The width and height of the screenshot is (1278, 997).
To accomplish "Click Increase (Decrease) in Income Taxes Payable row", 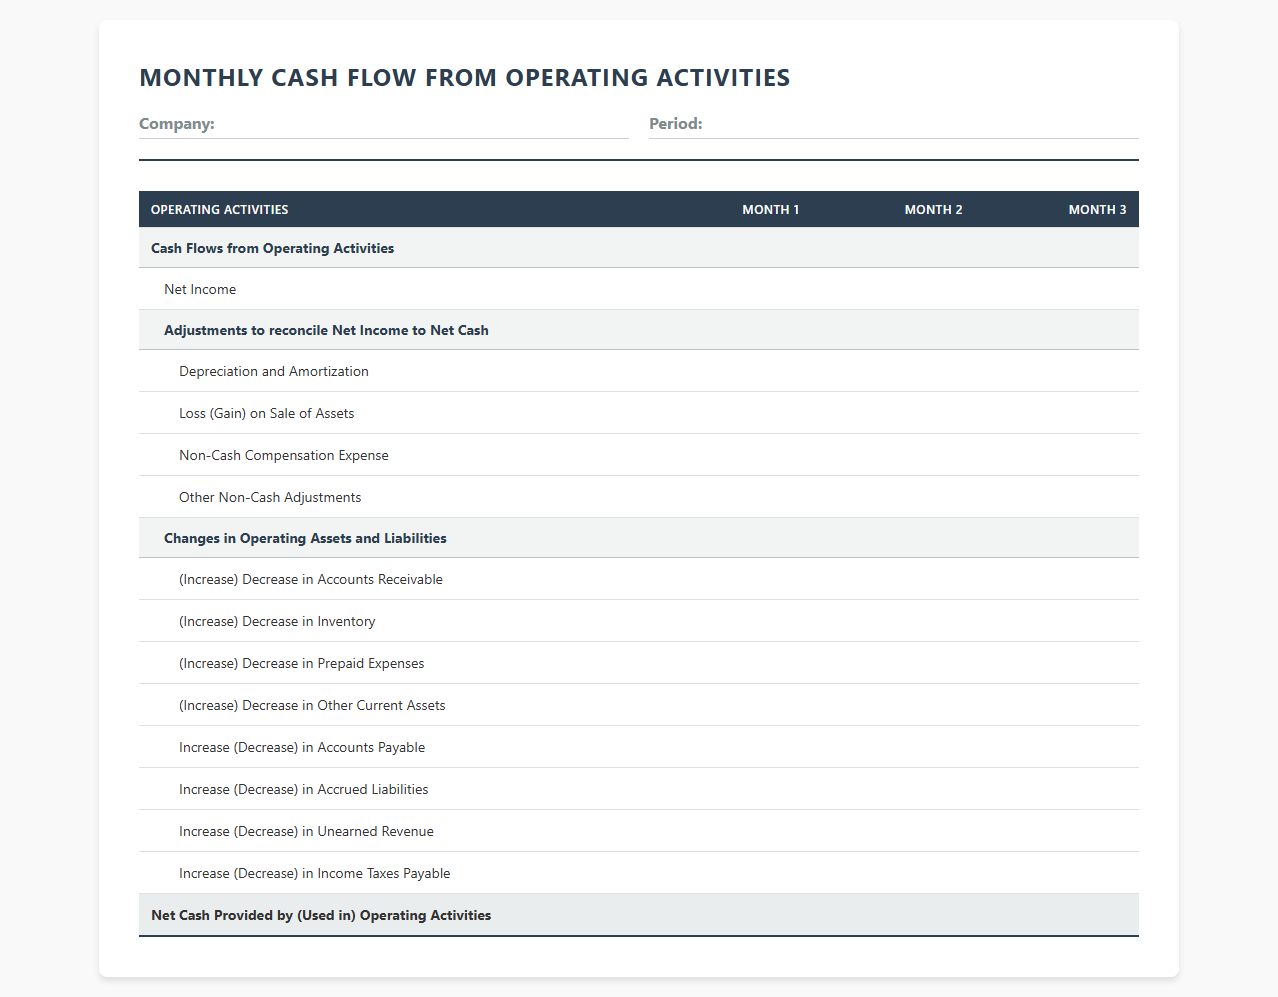I will tap(639, 873).
